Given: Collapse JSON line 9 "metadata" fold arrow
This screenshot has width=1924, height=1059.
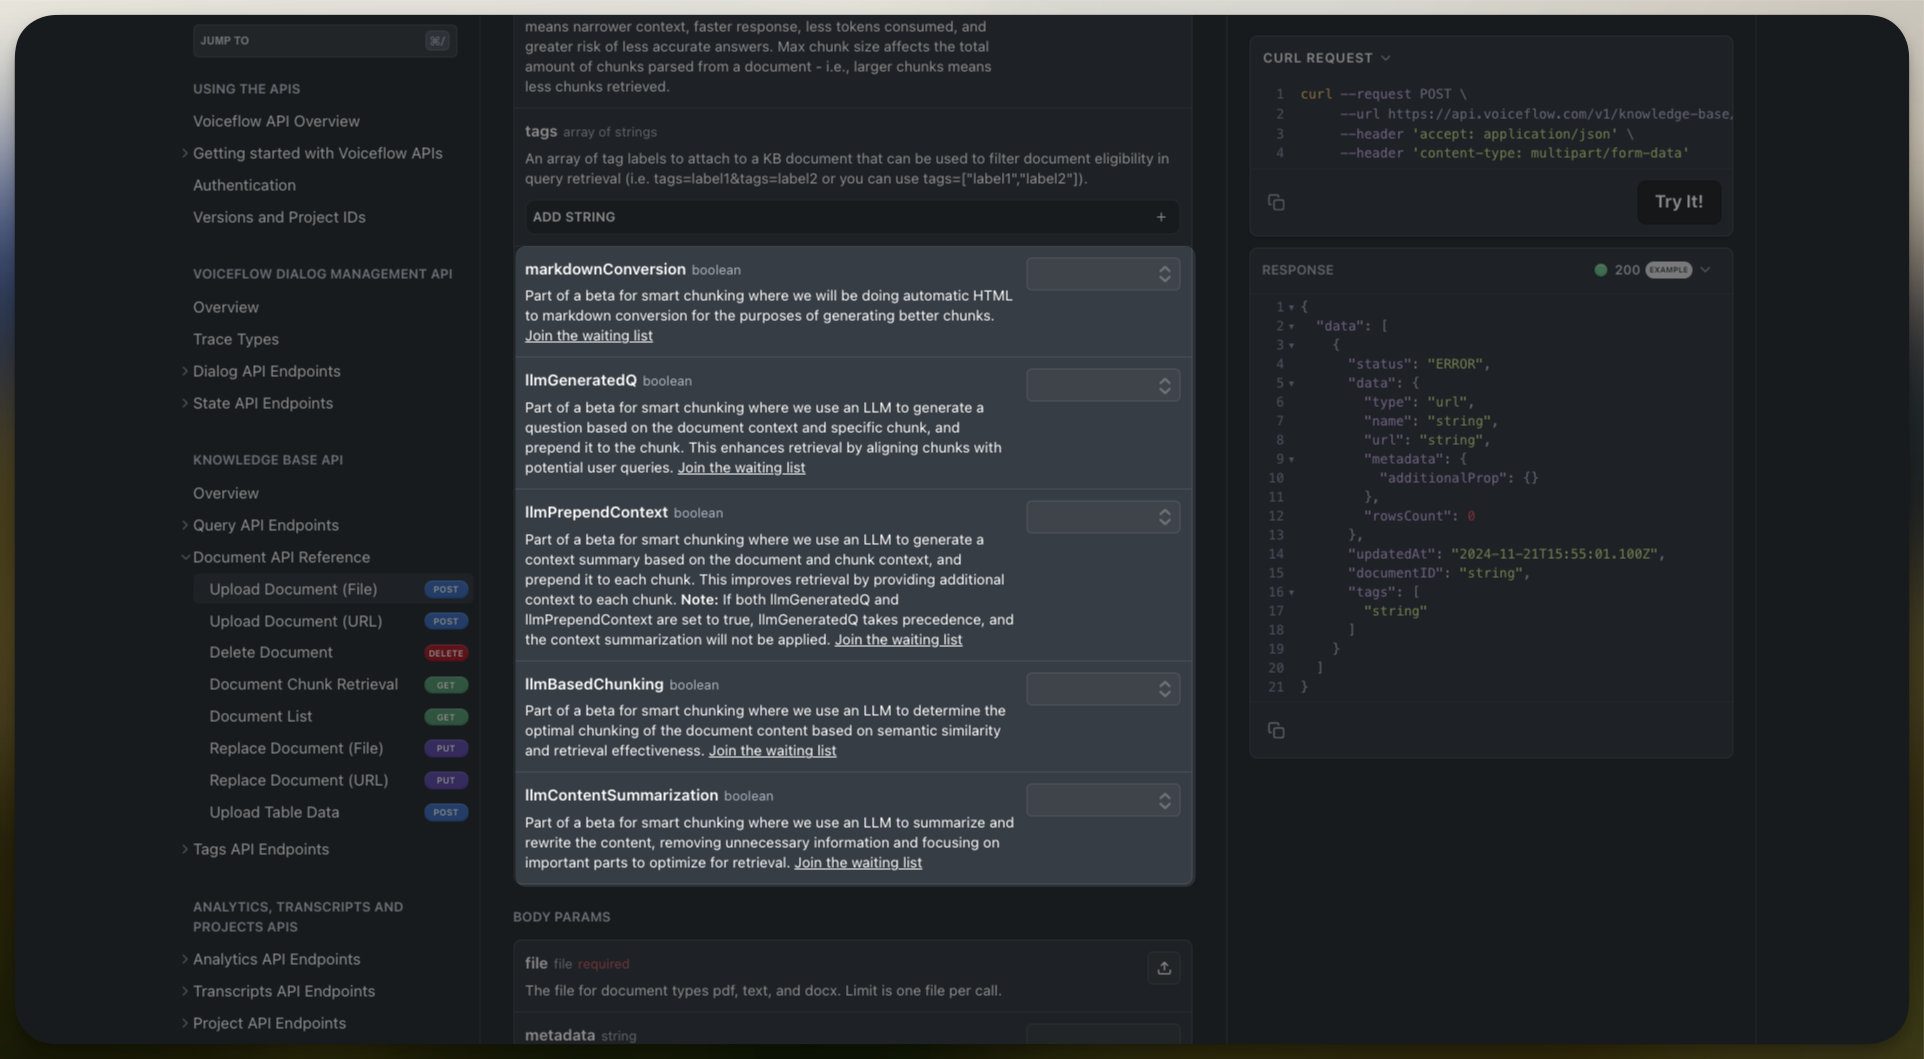Looking at the screenshot, I should click(x=1291, y=460).
